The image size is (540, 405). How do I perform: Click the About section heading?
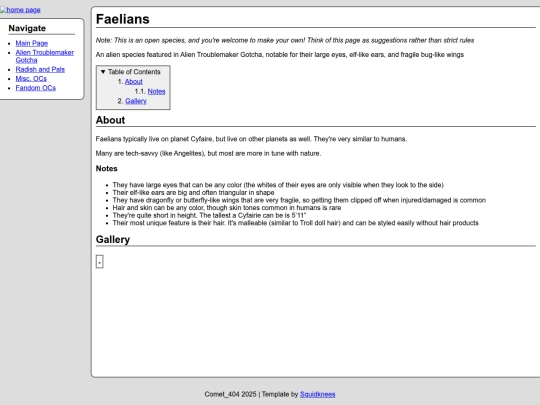(x=110, y=120)
